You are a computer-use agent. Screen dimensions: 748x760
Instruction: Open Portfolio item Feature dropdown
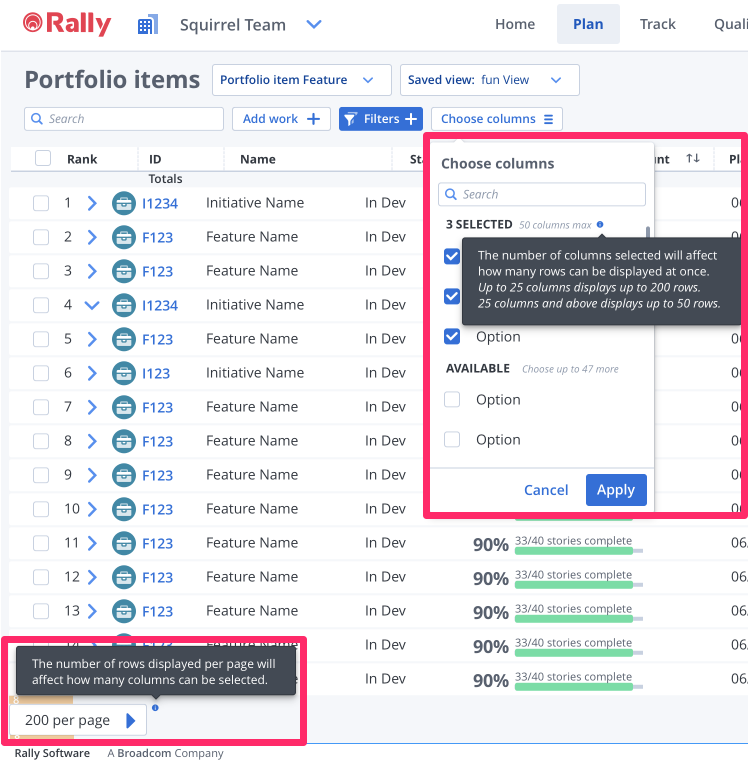coord(302,80)
